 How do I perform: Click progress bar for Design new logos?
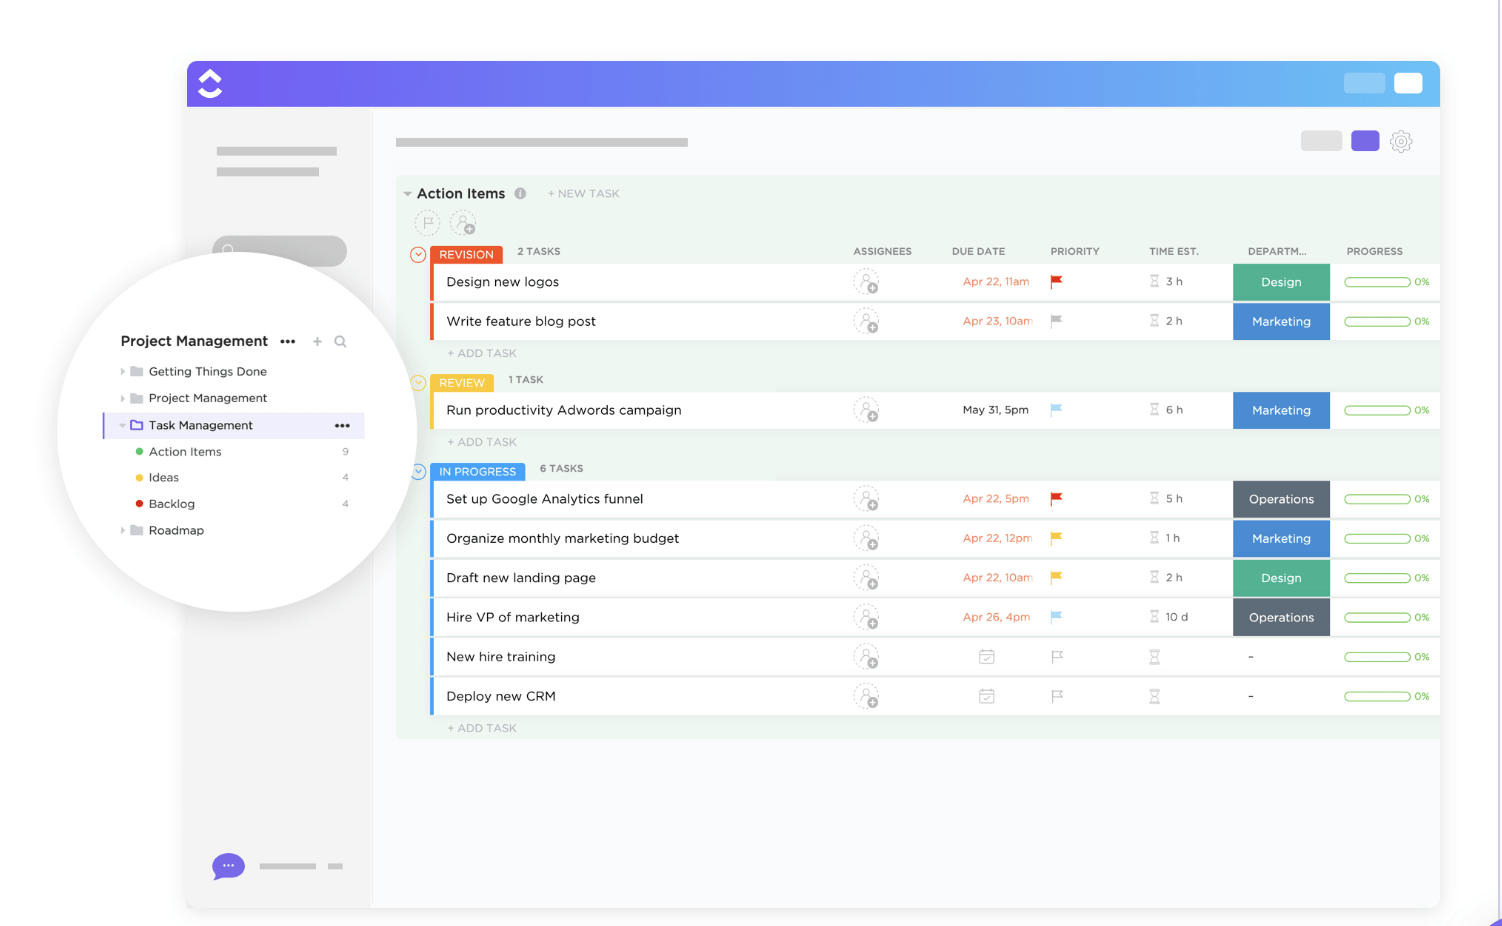[x=1377, y=282]
